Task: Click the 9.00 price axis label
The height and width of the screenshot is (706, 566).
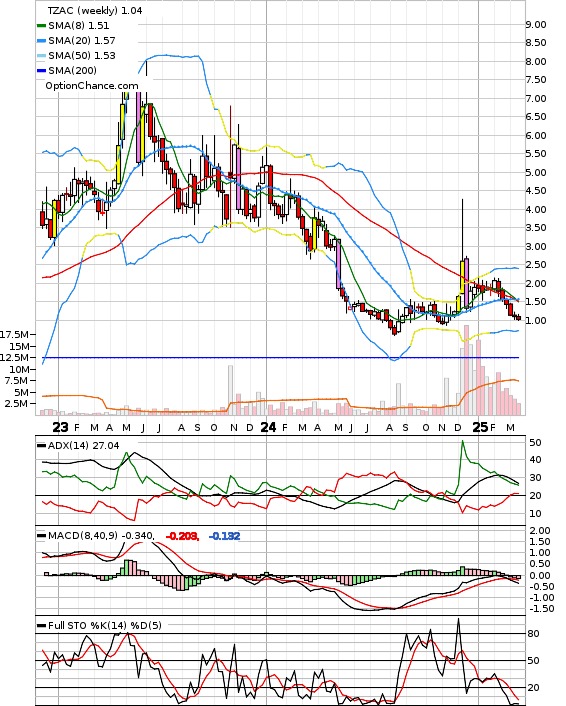Action: tap(536, 25)
